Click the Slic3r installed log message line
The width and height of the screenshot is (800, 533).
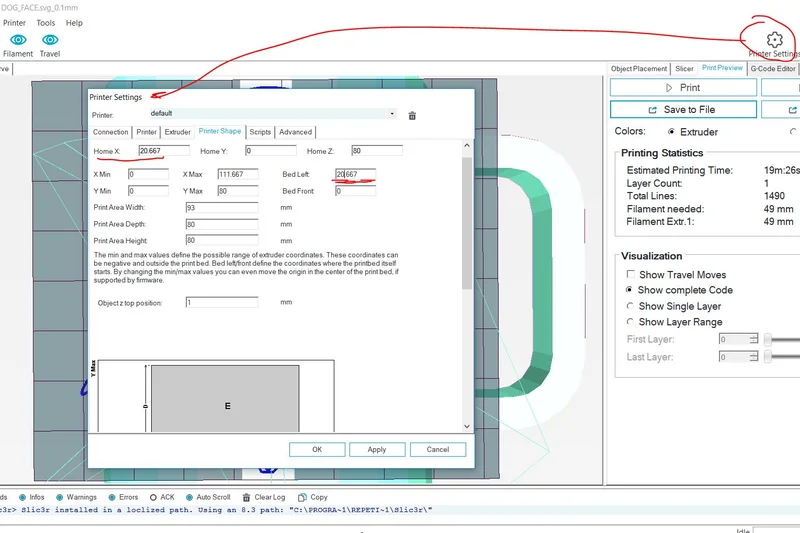[x=216, y=510]
